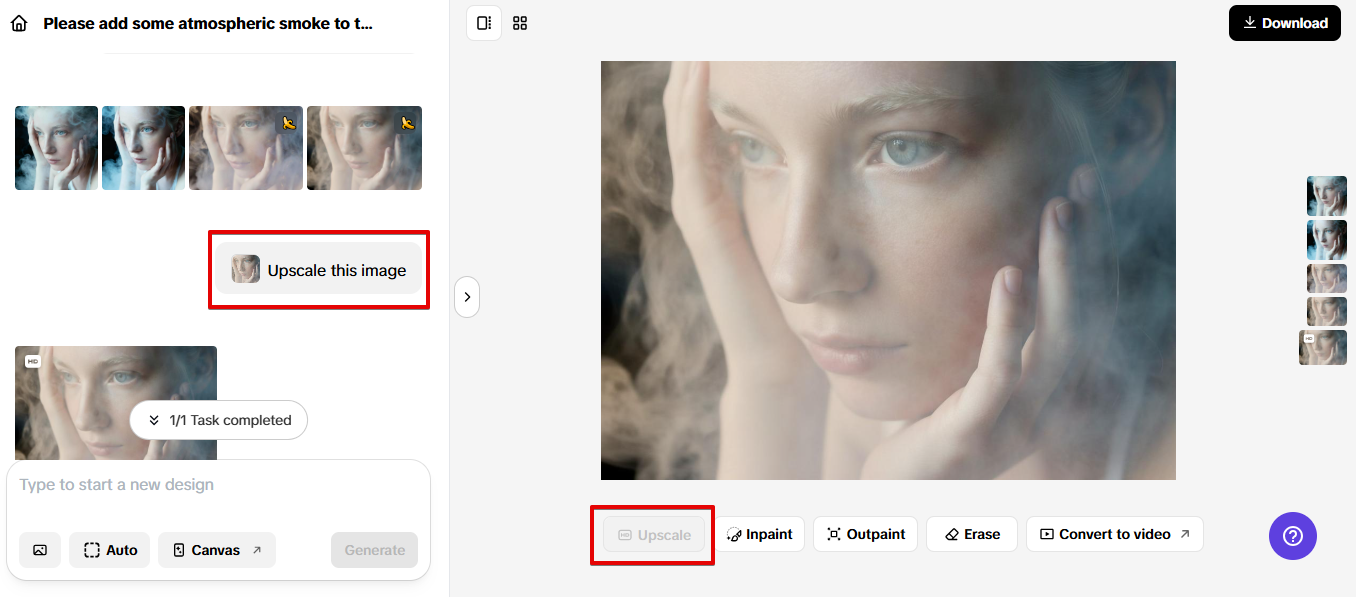1356x597 pixels.
Task: Select the Erase tool
Action: (971, 534)
